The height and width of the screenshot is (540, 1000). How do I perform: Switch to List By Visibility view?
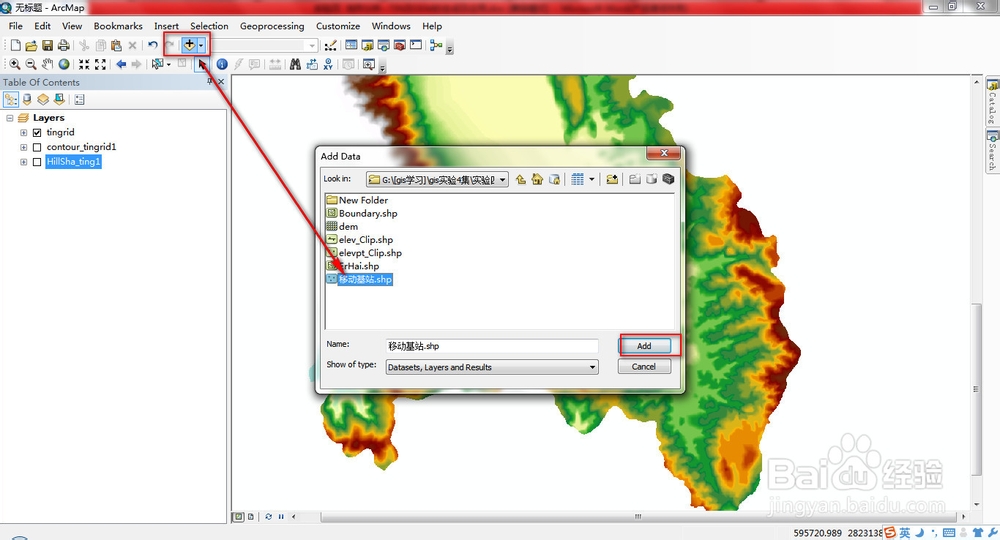click(x=43, y=99)
